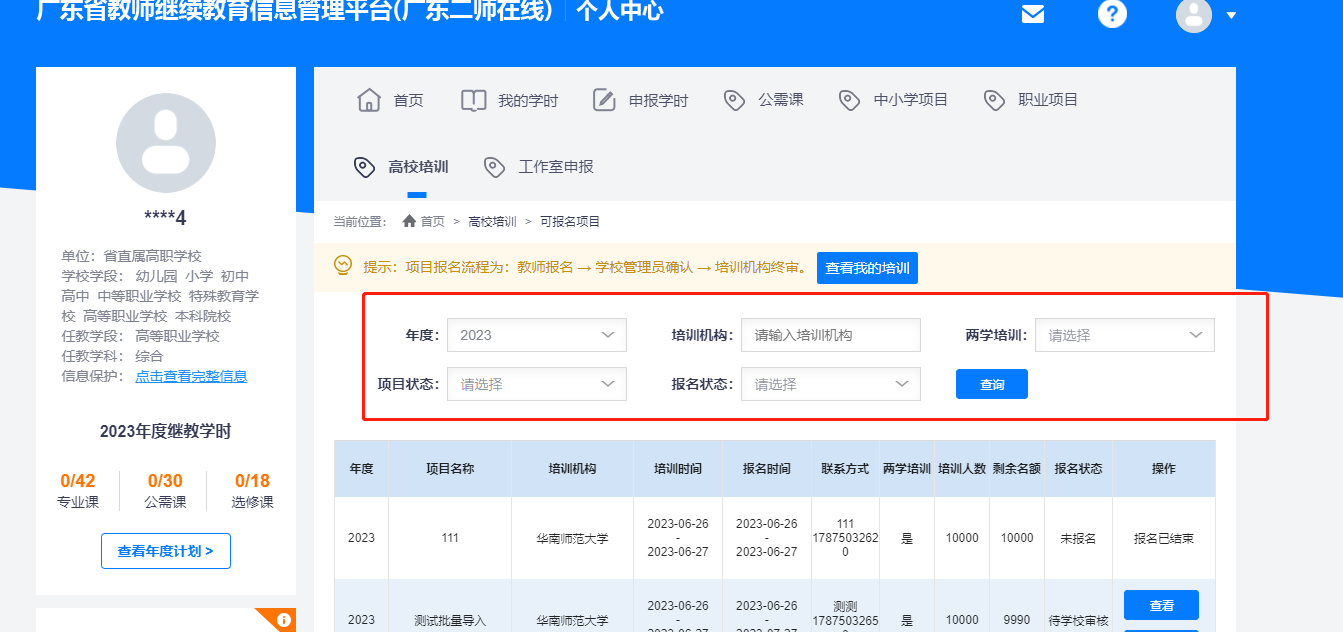Image resolution: width=1343 pixels, height=632 pixels.
Task: Click the mail envelope icon in header
Action: 1033,15
